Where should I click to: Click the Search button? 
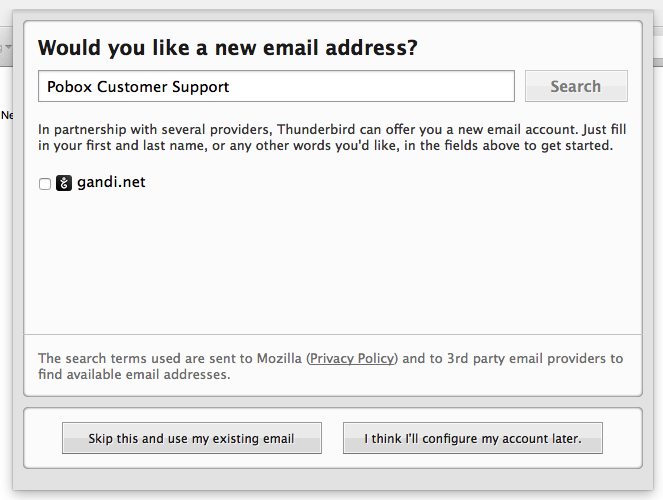point(576,86)
